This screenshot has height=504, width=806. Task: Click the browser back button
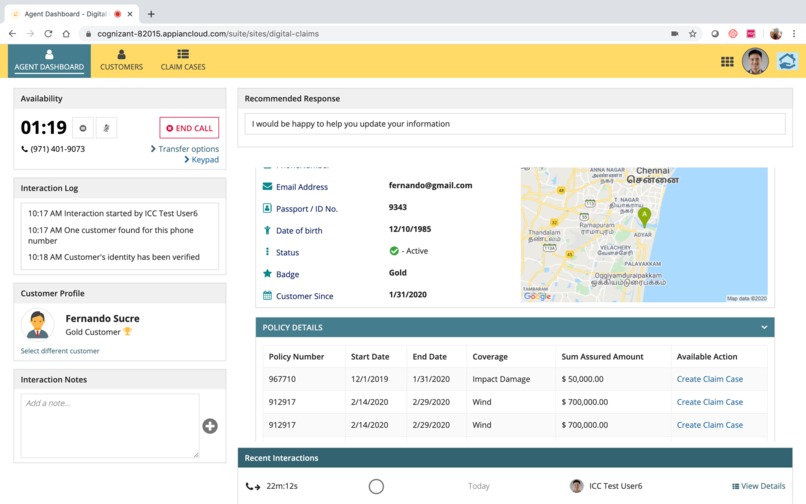pyautogui.click(x=12, y=33)
